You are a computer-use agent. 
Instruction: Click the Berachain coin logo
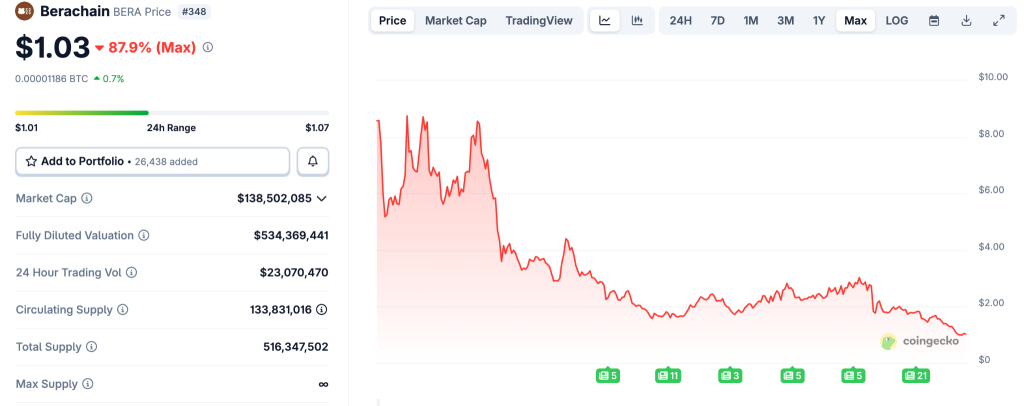tap(24, 12)
